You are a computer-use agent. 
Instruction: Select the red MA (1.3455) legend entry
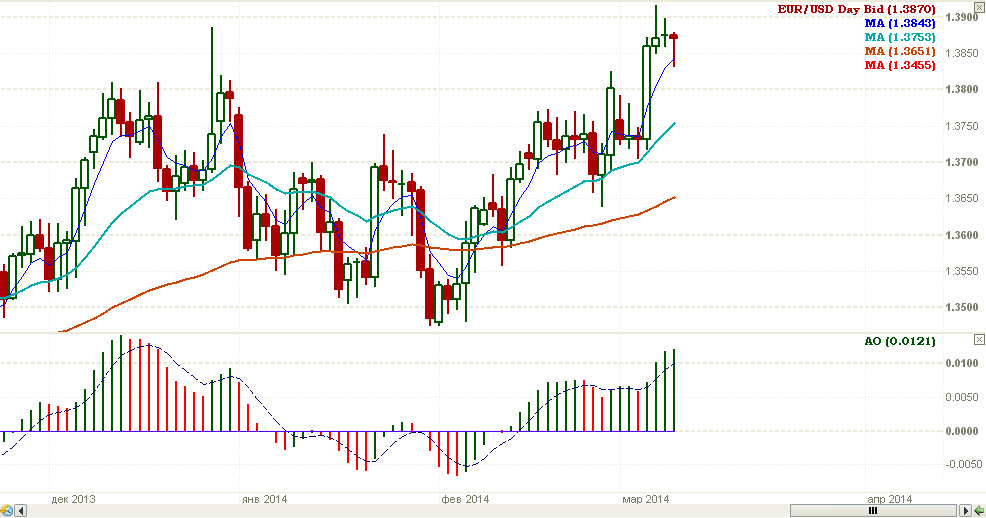900,65
